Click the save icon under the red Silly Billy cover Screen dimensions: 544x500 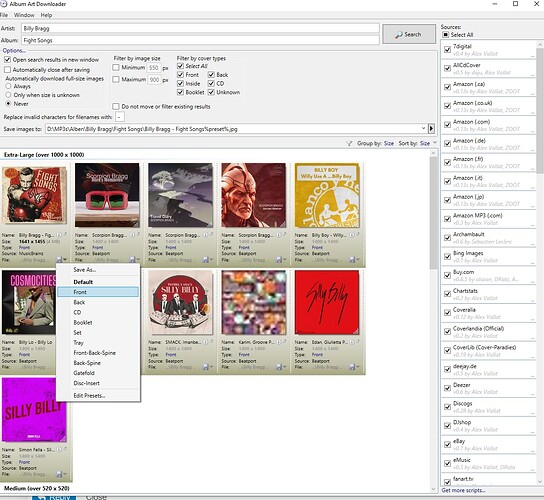(x=352, y=367)
